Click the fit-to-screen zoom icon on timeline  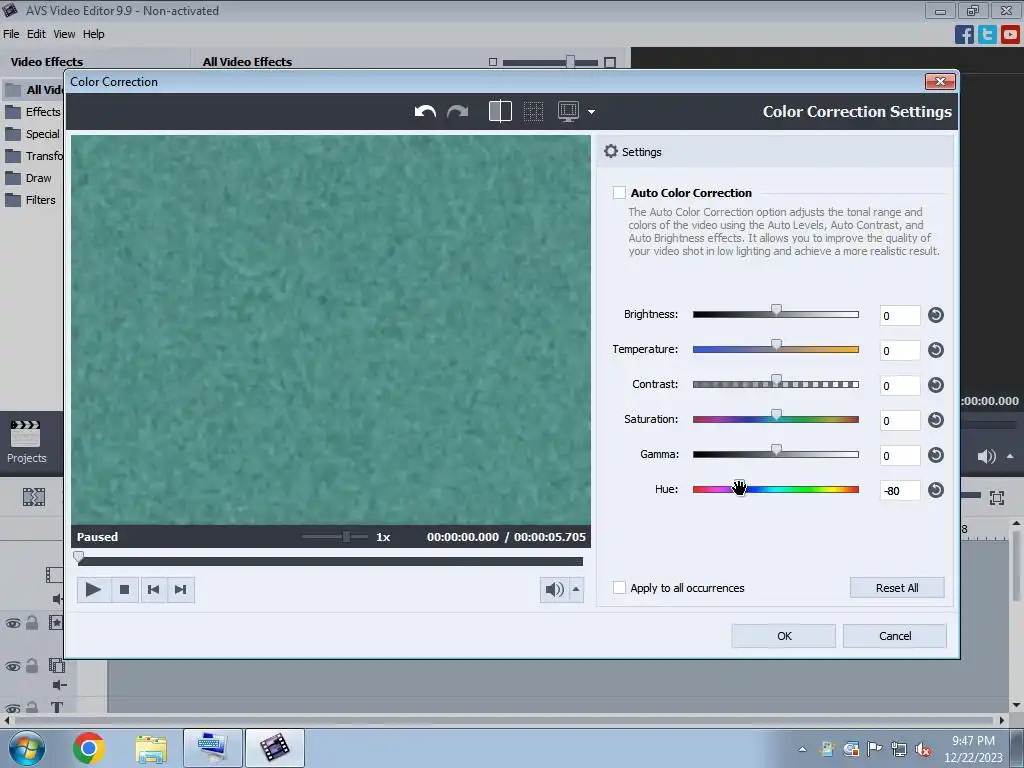click(x=997, y=498)
